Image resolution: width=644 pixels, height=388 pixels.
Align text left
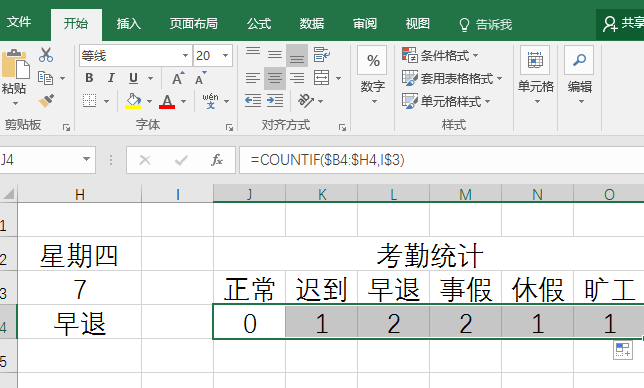point(253,78)
